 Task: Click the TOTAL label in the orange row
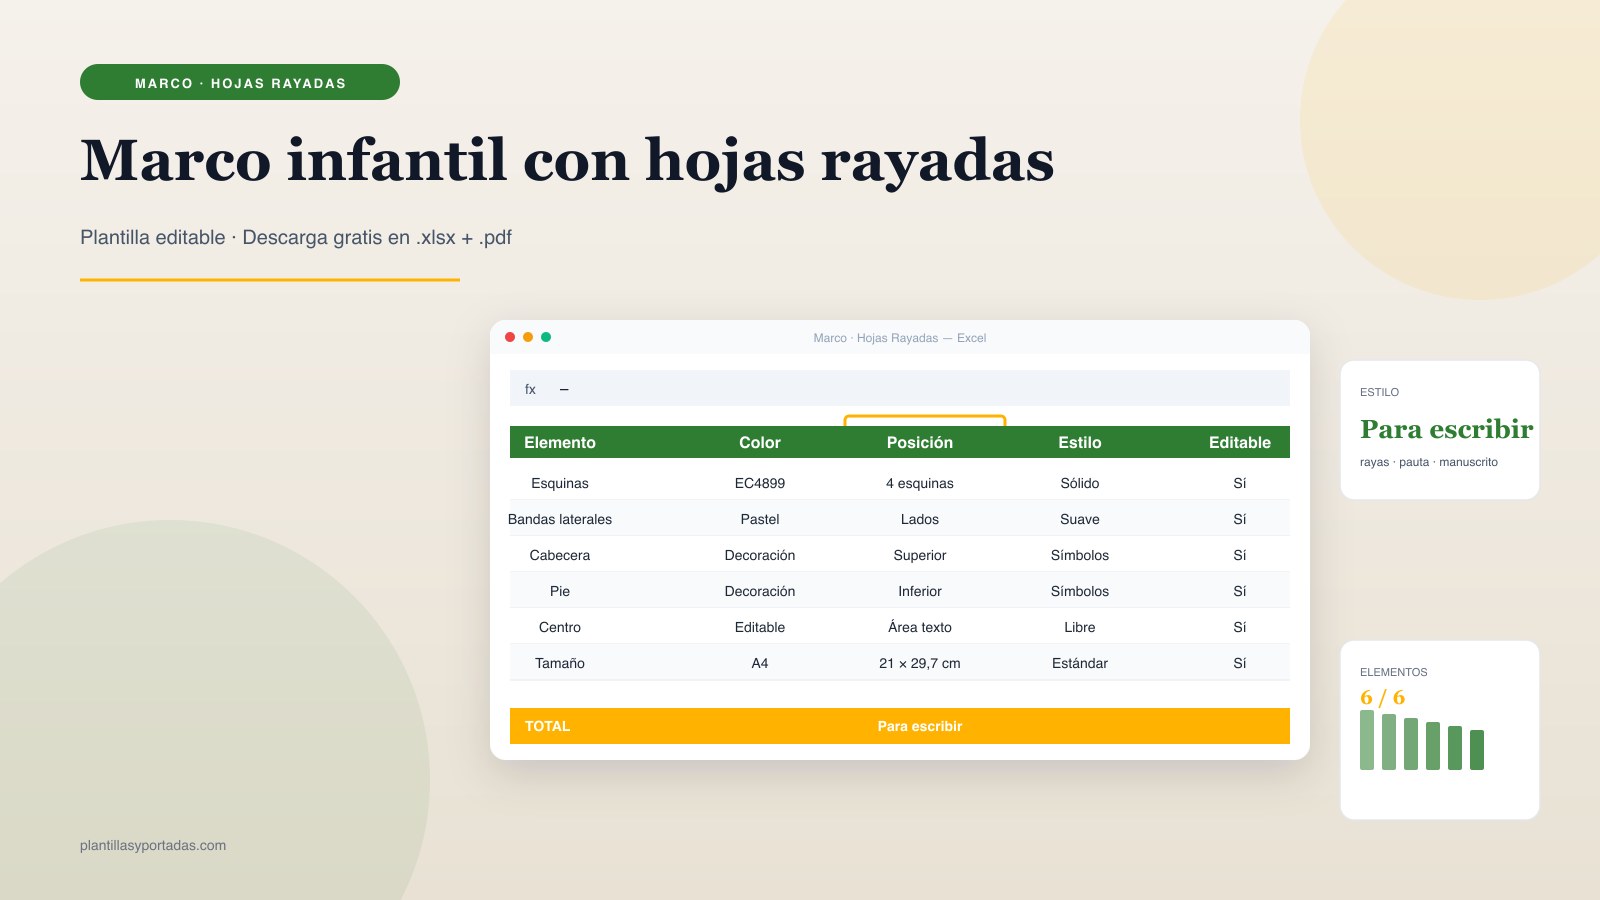click(x=547, y=726)
